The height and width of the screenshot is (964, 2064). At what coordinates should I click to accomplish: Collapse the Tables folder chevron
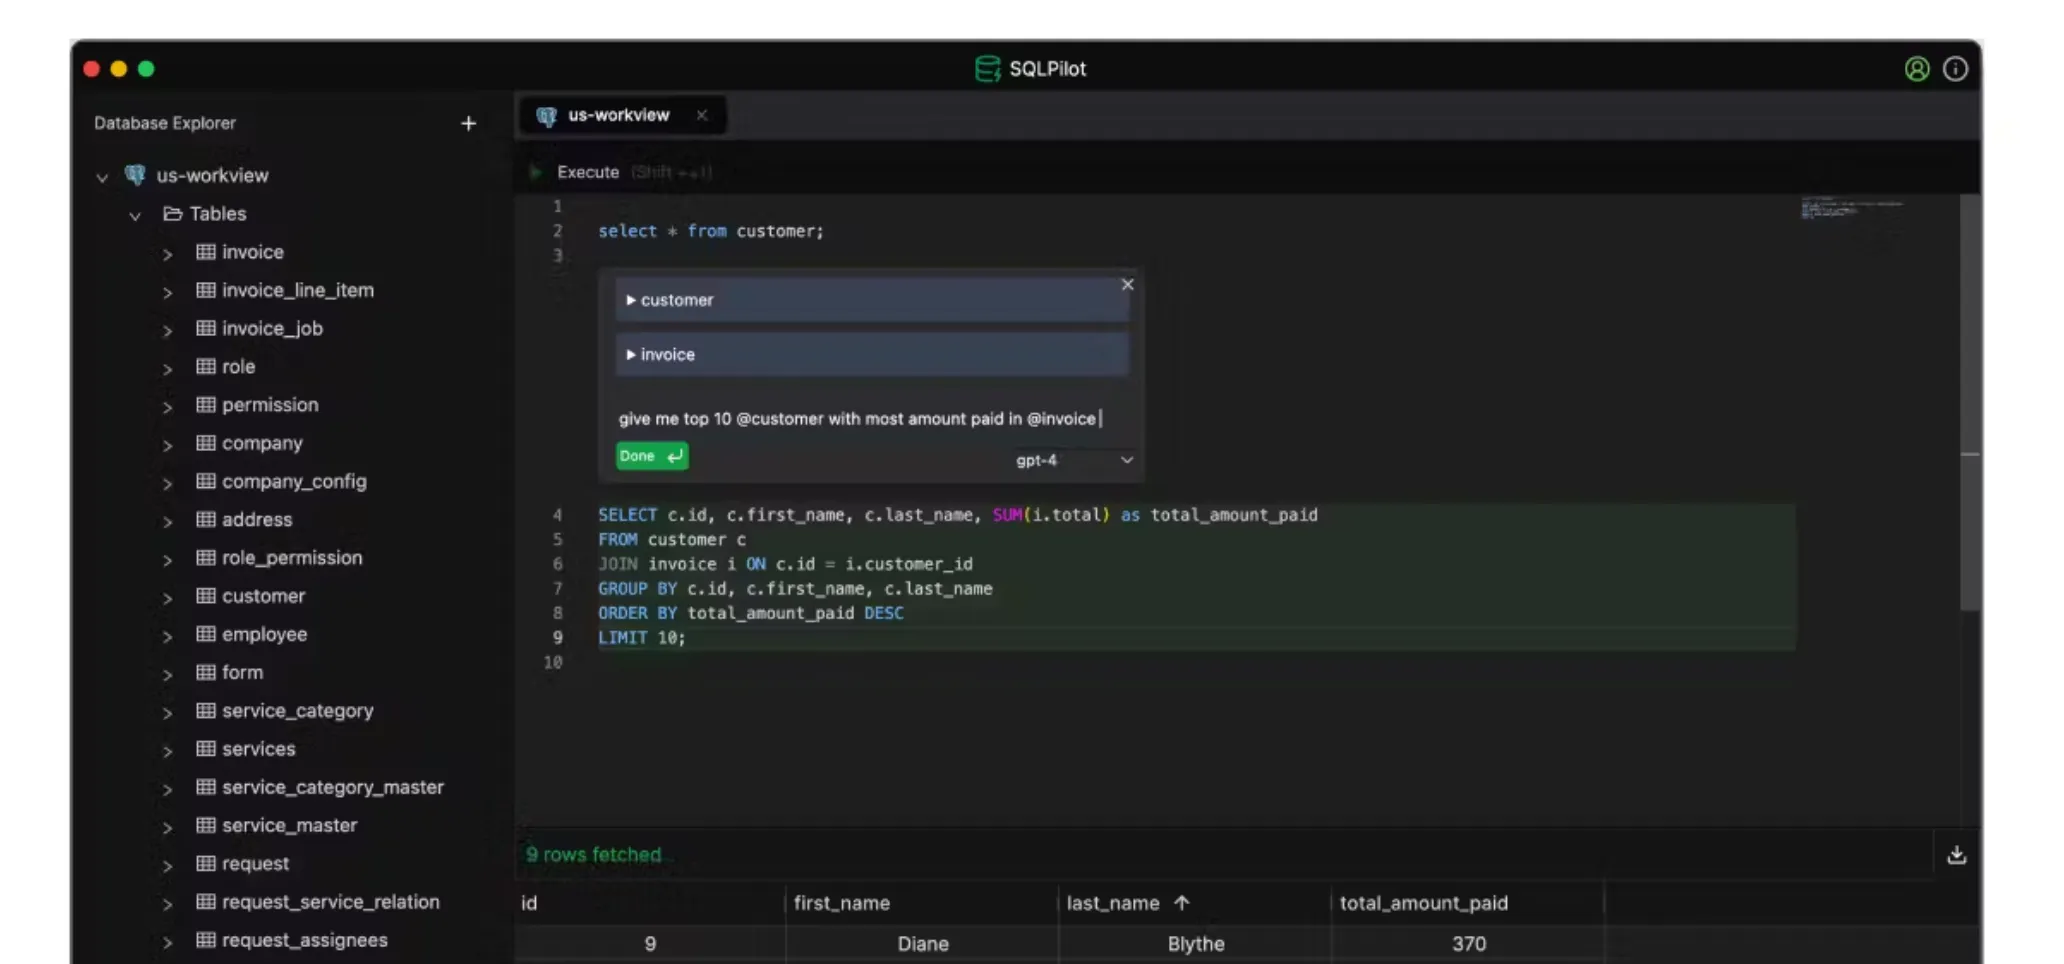tap(135, 215)
